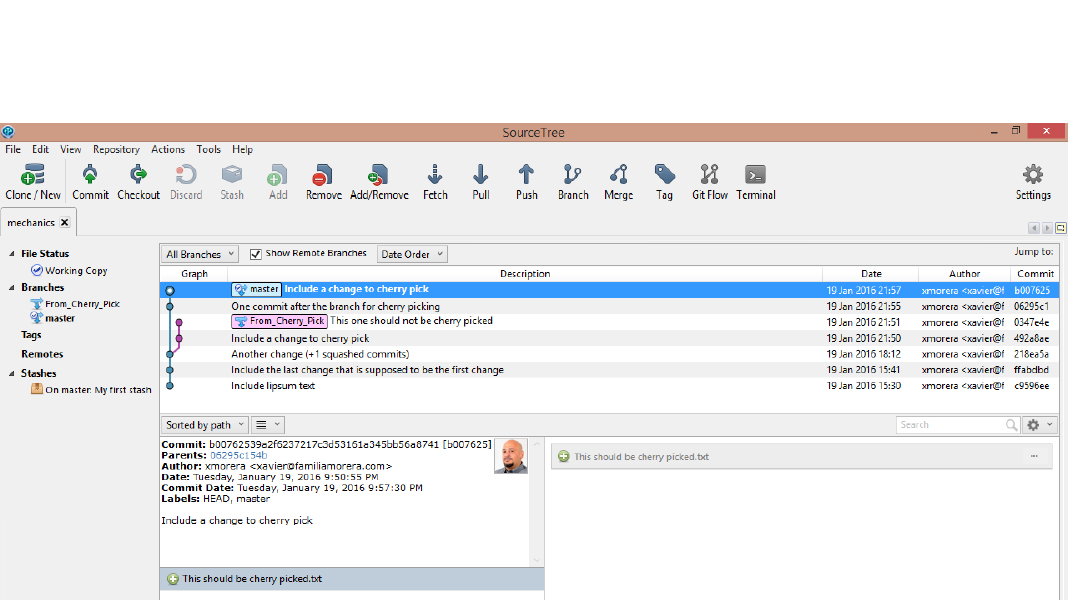
Task: Open the tab list button at right edge
Action: (1061, 228)
